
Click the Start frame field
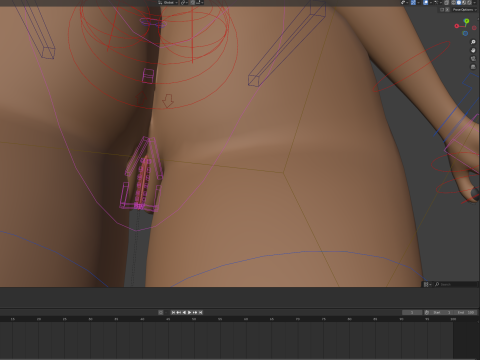pos(441,312)
